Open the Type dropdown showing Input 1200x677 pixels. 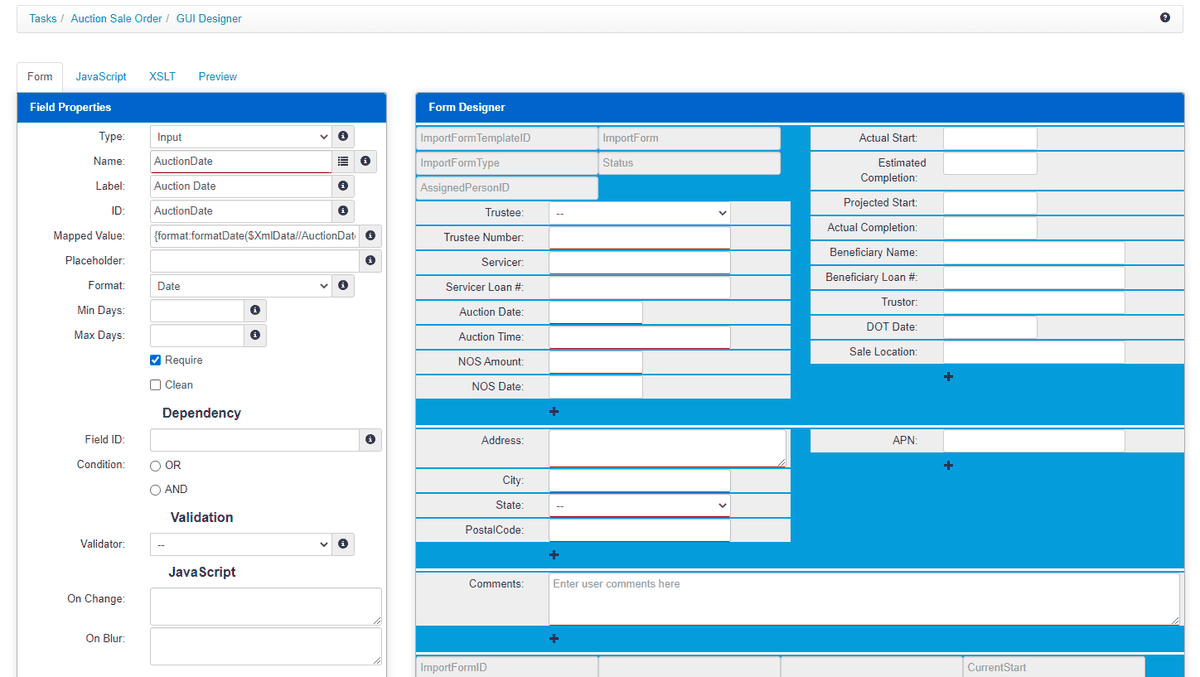[x=241, y=137]
